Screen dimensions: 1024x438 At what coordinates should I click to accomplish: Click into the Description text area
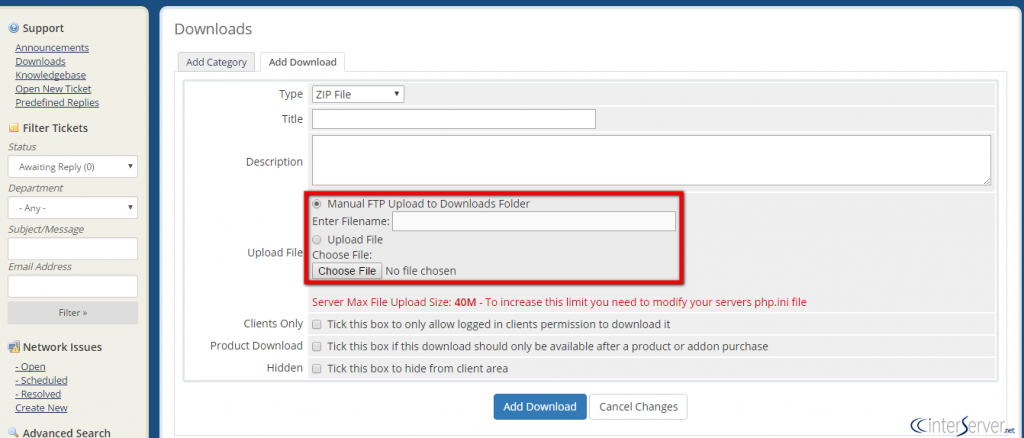[651, 161]
